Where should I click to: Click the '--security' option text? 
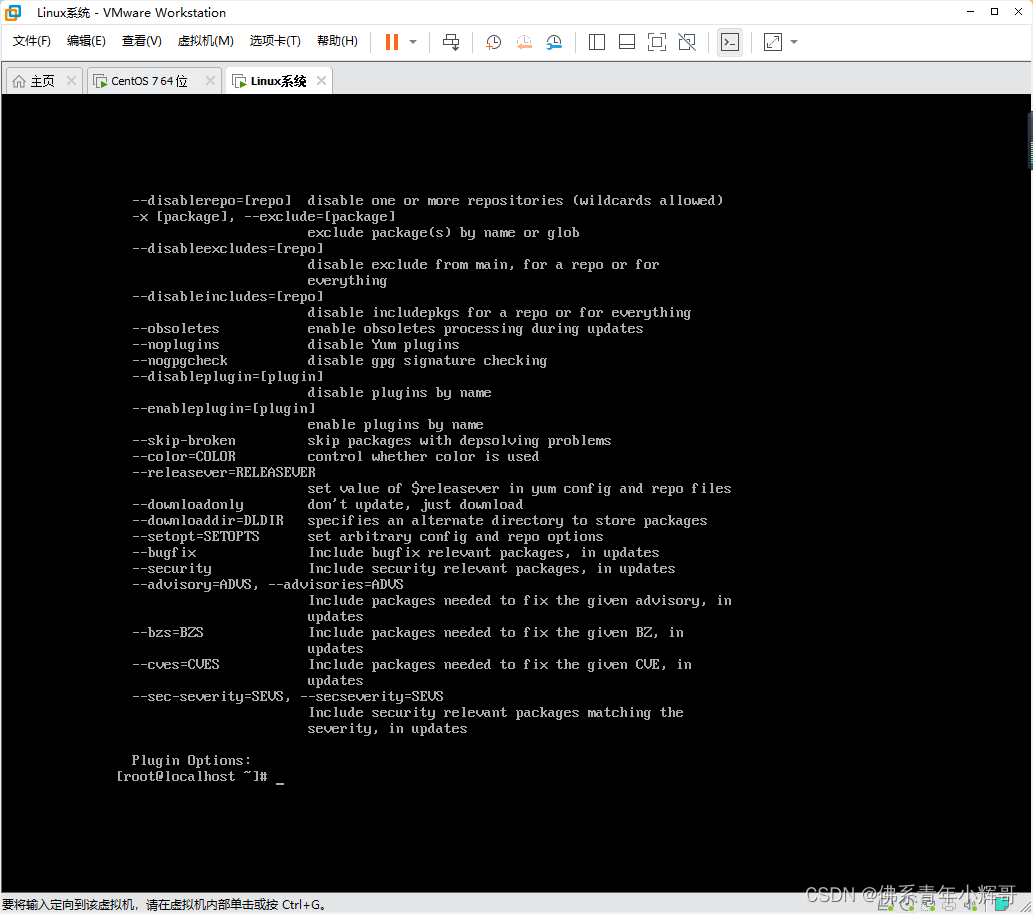point(172,568)
